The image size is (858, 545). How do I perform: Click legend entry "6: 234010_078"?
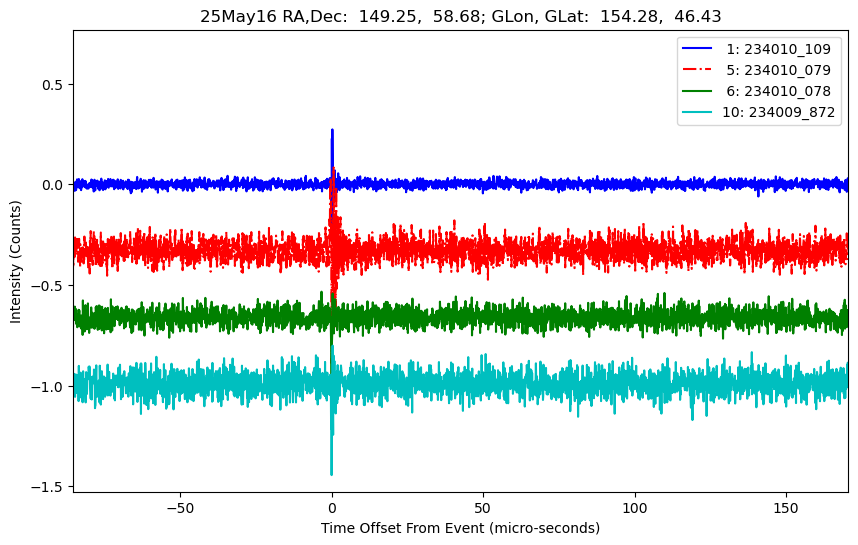(778, 91)
